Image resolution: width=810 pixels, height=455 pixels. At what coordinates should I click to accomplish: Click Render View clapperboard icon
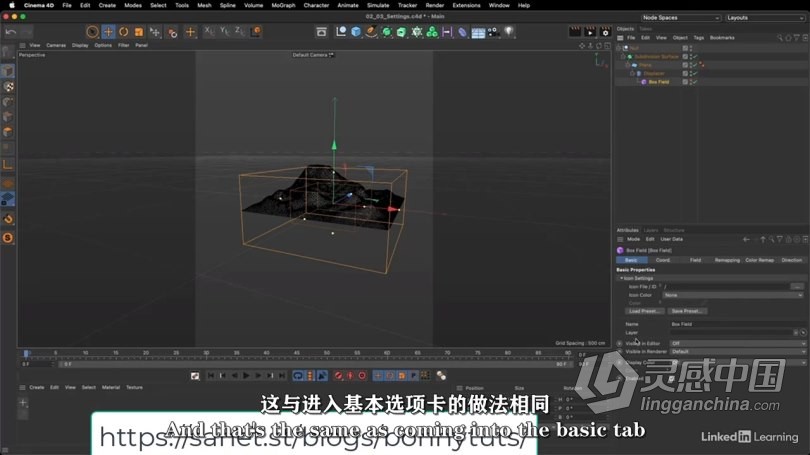pyautogui.click(x=574, y=32)
